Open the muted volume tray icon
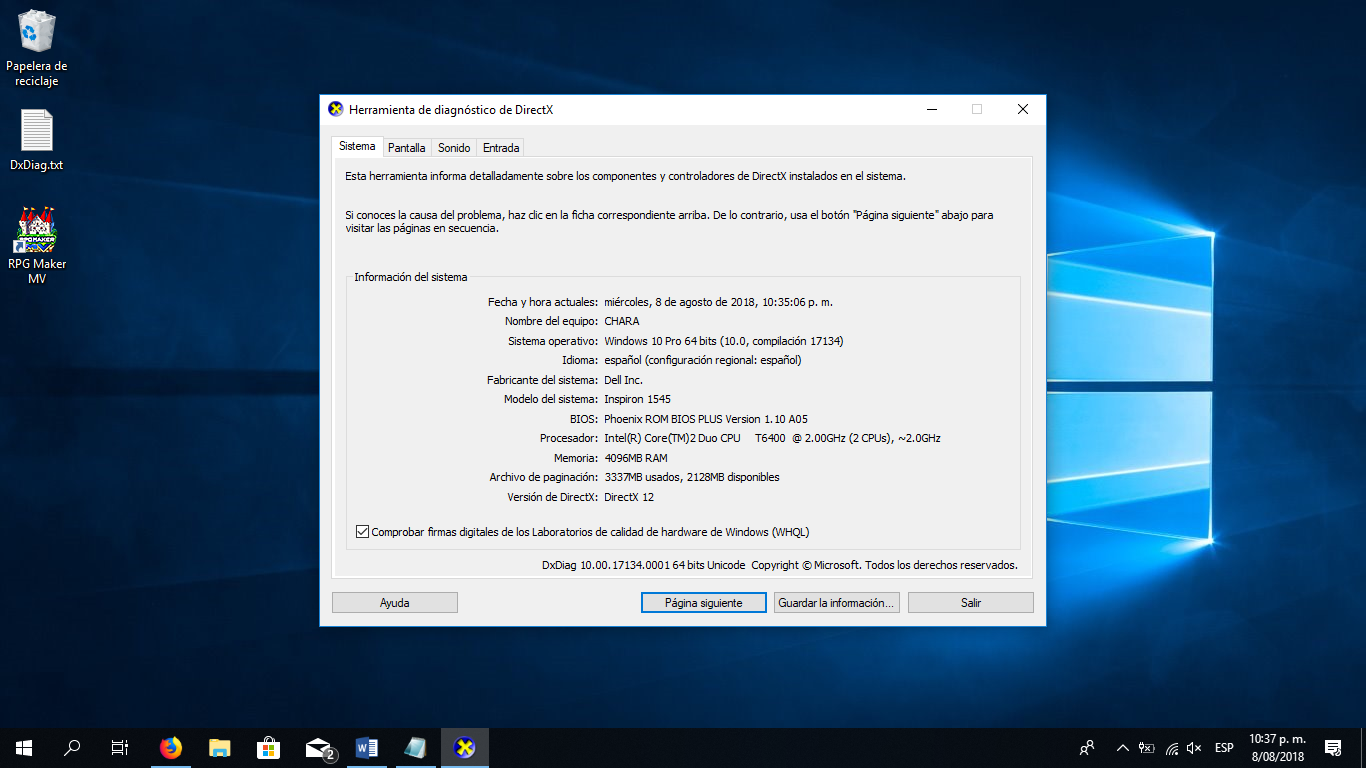Image resolution: width=1366 pixels, height=768 pixels. (1195, 748)
